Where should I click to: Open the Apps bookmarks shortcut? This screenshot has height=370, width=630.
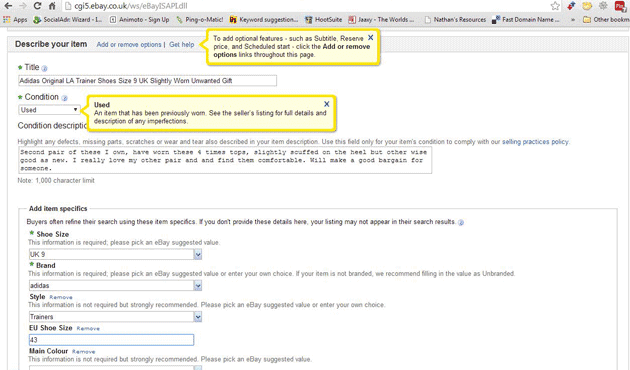(x=15, y=19)
